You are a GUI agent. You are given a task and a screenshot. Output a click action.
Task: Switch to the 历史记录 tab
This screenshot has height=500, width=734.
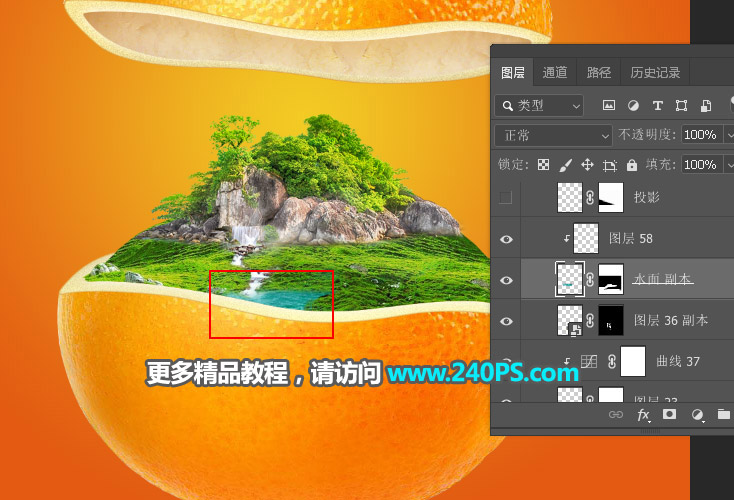(x=655, y=73)
